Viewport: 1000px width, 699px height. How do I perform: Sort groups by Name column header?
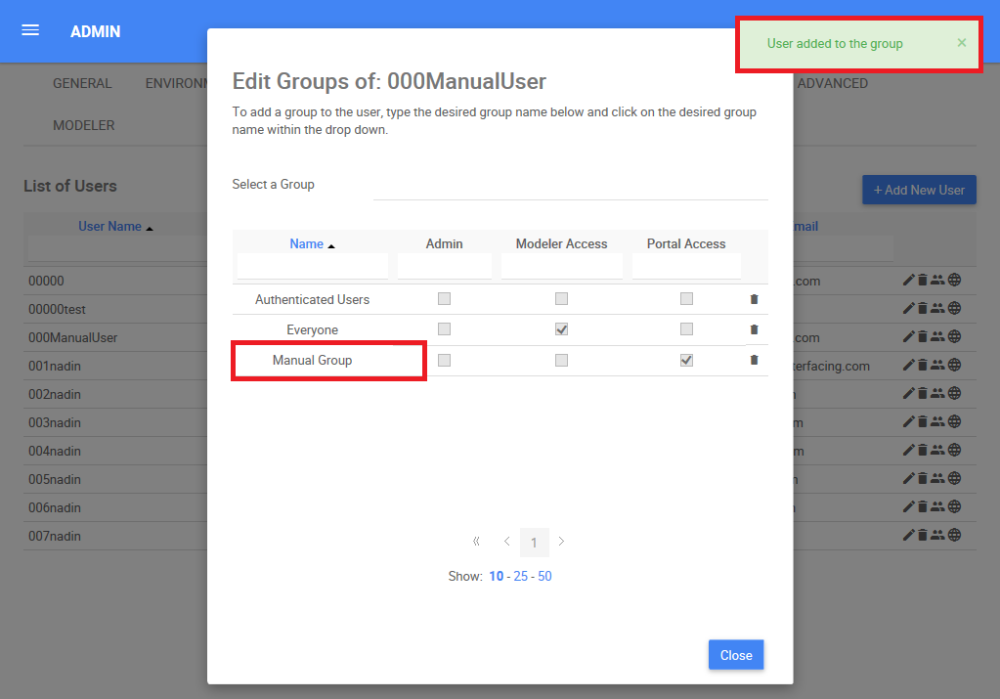click(x=307, y=244)
